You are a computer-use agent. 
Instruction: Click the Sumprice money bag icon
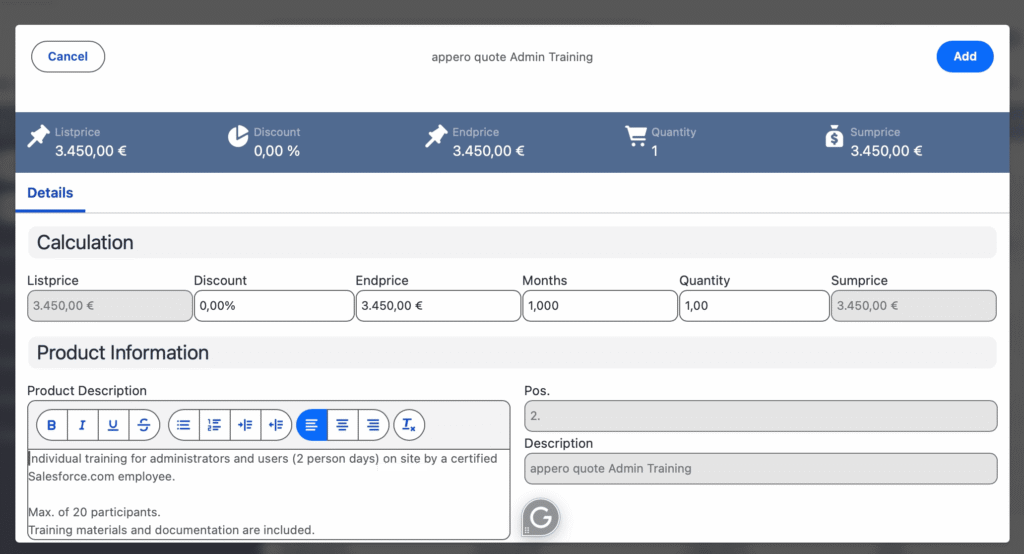pos(834,136)
